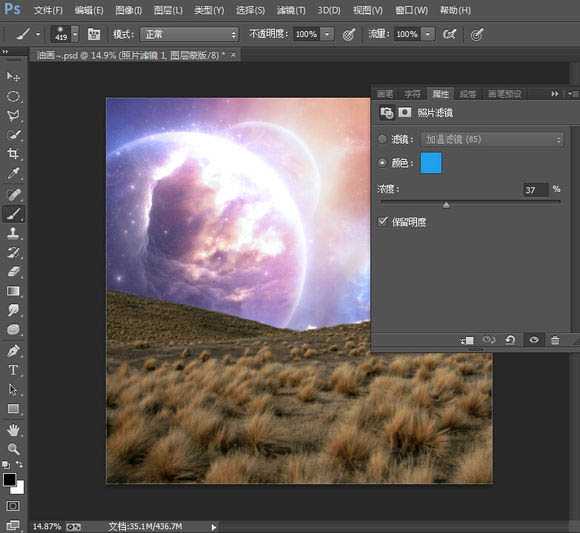Open the 滤镜(T) menu
Image resolution: width=580 pixels, height=533 pixels.
(x=291, y=10)
